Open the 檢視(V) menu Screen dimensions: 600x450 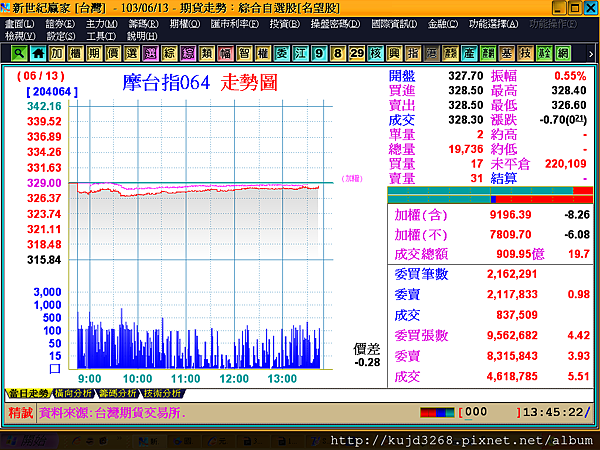tap(20, 36)
